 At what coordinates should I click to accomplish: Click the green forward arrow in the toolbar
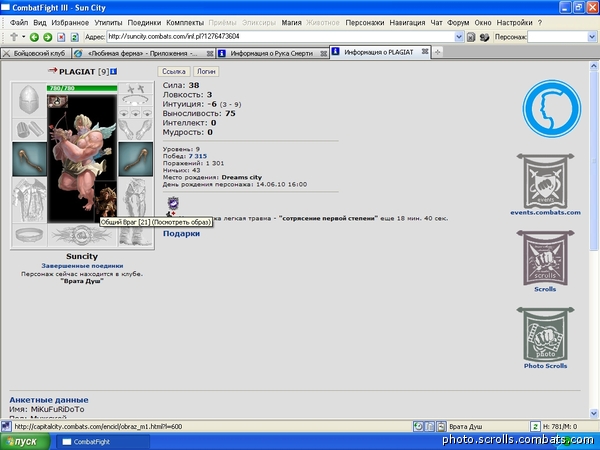[48, 37]
